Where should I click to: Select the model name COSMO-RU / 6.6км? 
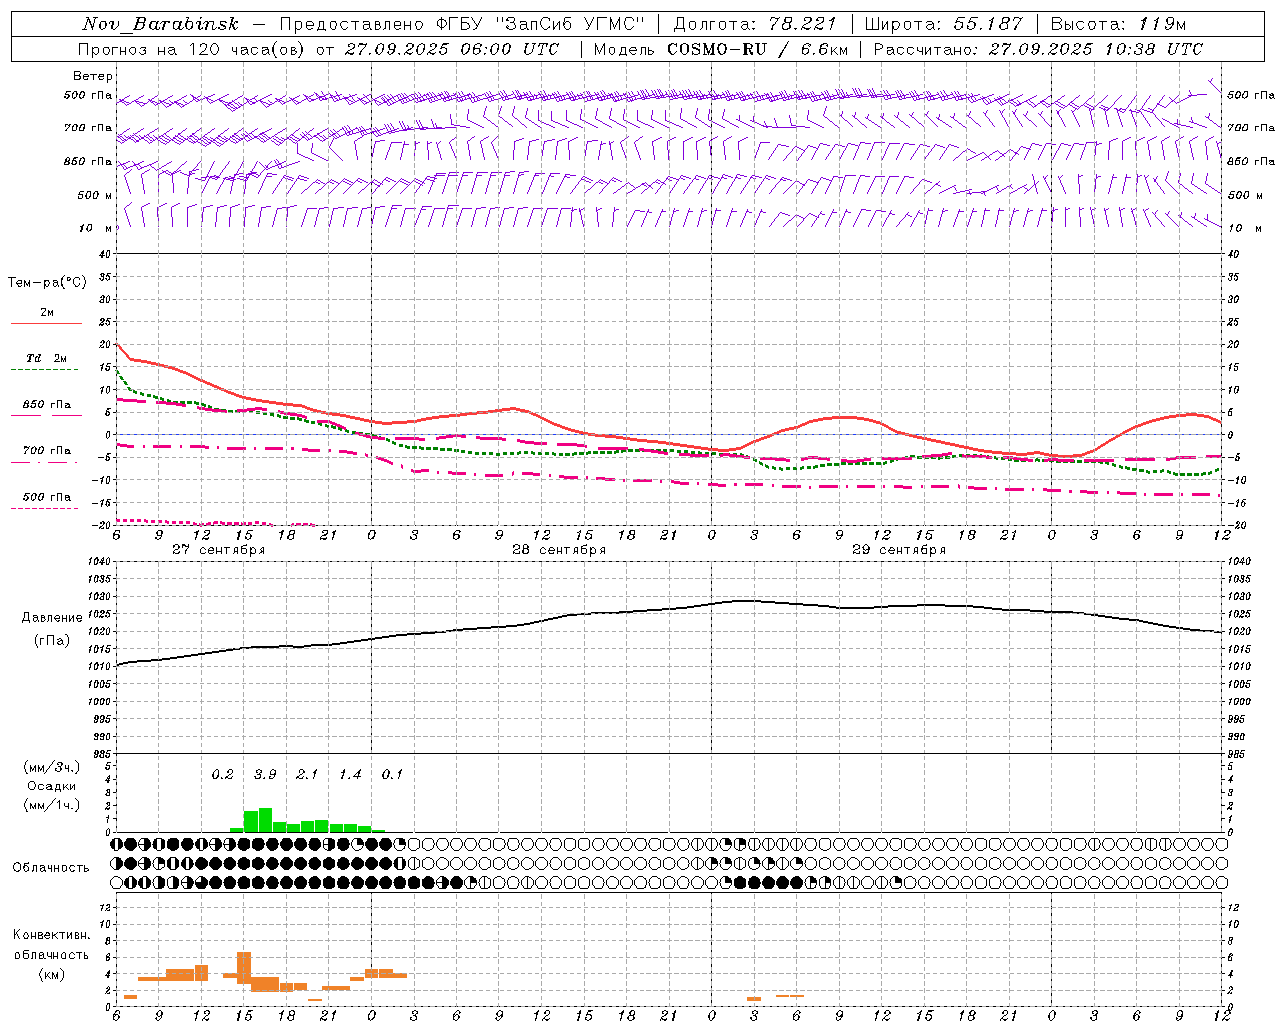[x=758, y=49]
